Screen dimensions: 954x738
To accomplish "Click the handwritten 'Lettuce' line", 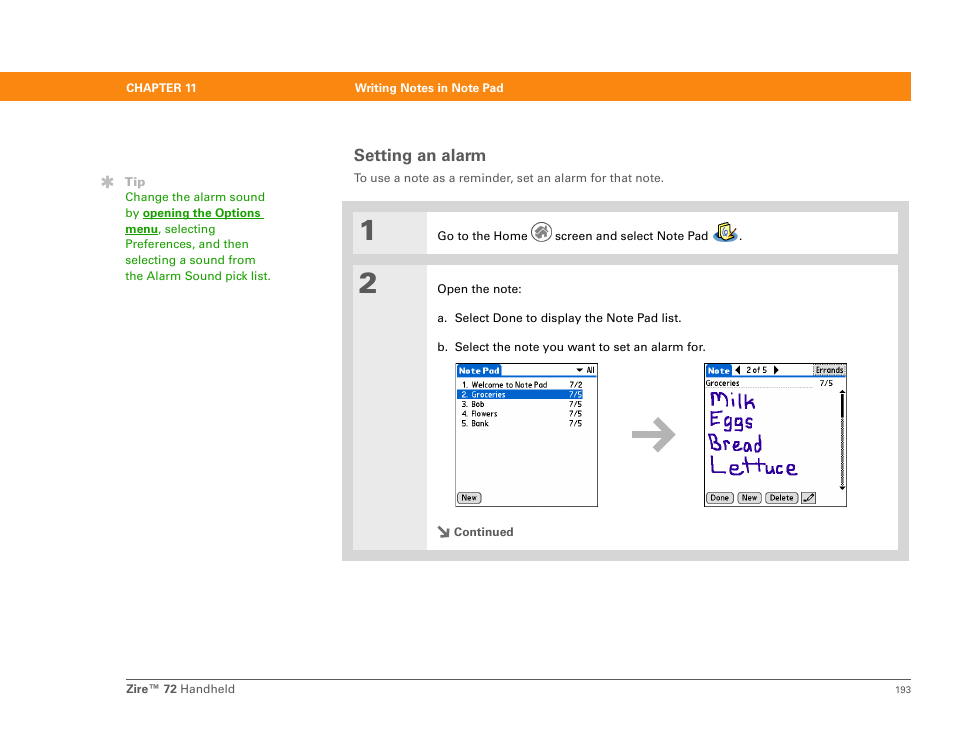I will click(753, 466).
